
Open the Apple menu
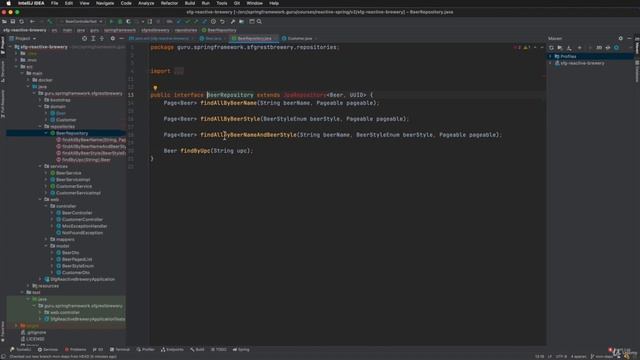pyautogui.click(x=8, y=3)
